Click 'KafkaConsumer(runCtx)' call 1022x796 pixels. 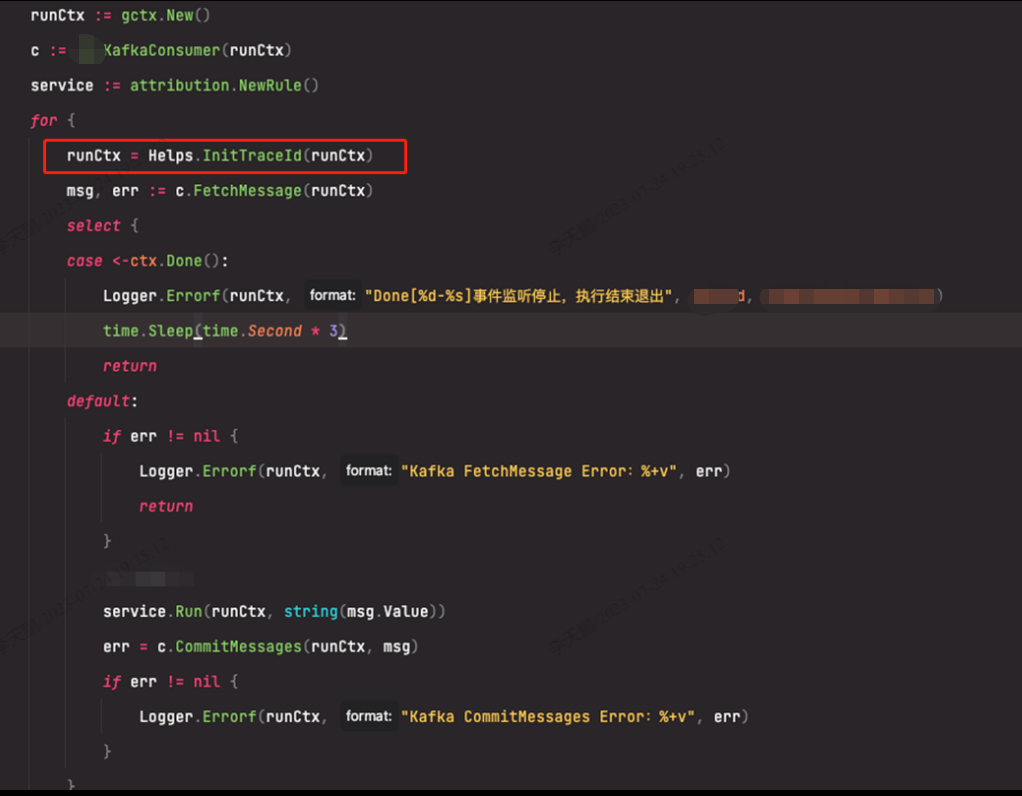pos(197,51)
